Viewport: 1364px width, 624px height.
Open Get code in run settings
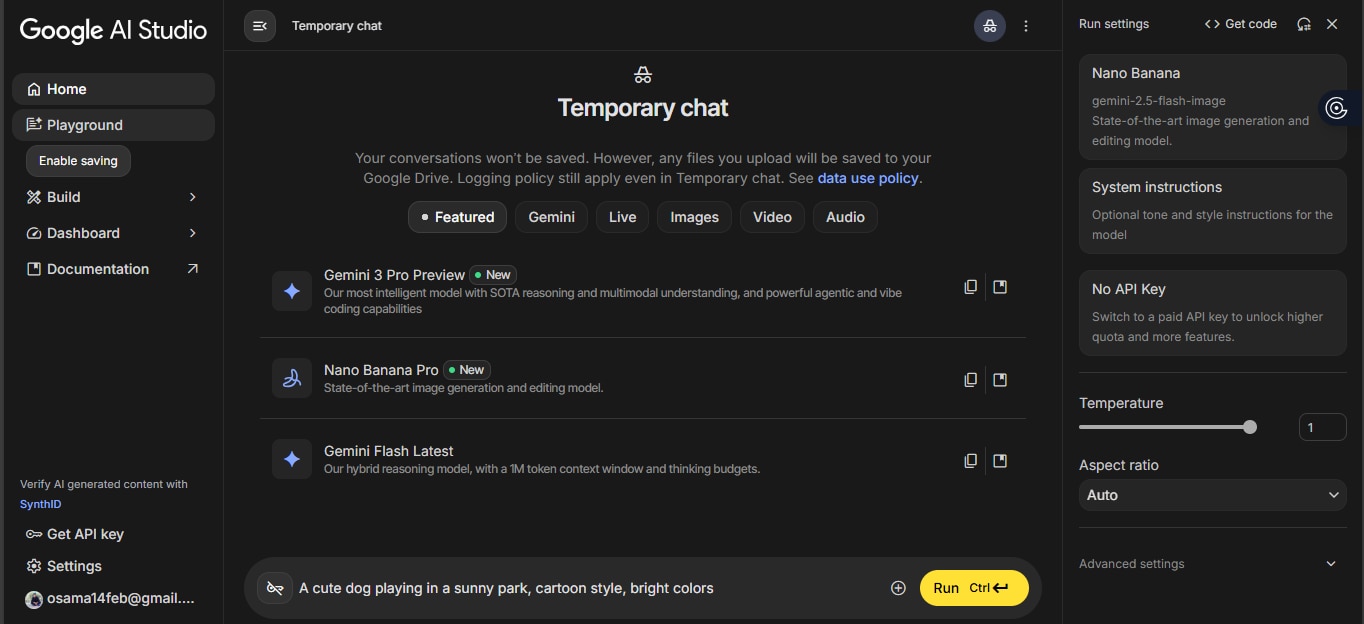pos(1241,24)
